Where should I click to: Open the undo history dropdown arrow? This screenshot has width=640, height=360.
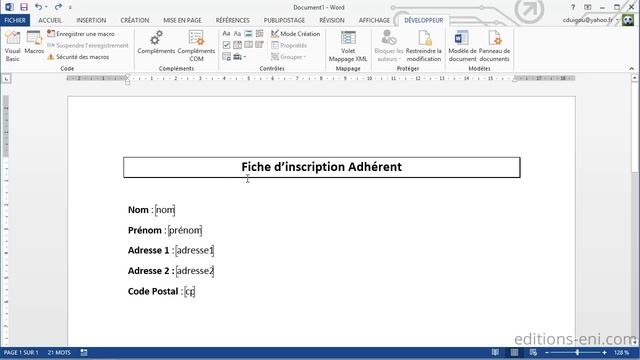pyautogui.click(x=46, y=7)
